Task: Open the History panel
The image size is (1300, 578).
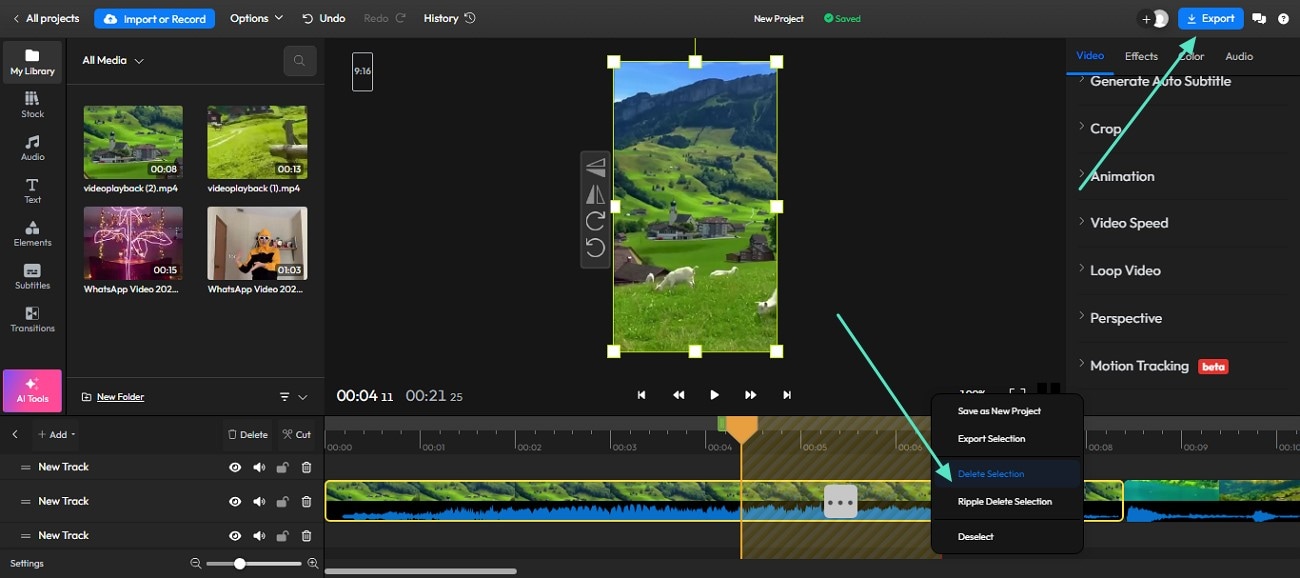Action: (449, 18)
